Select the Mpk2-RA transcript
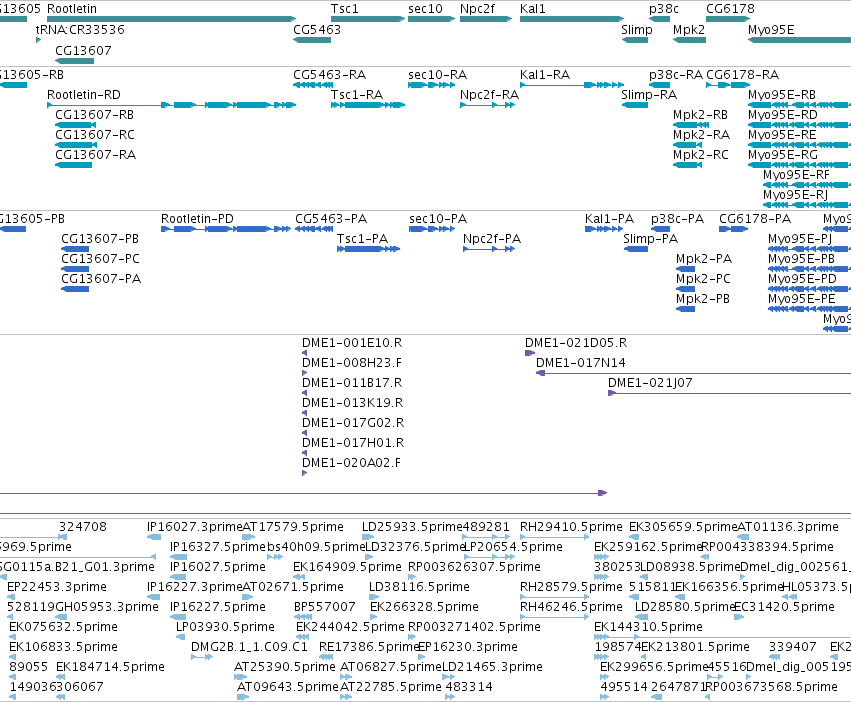The width and height of the screenshot is (851, 702). point(688,145)
